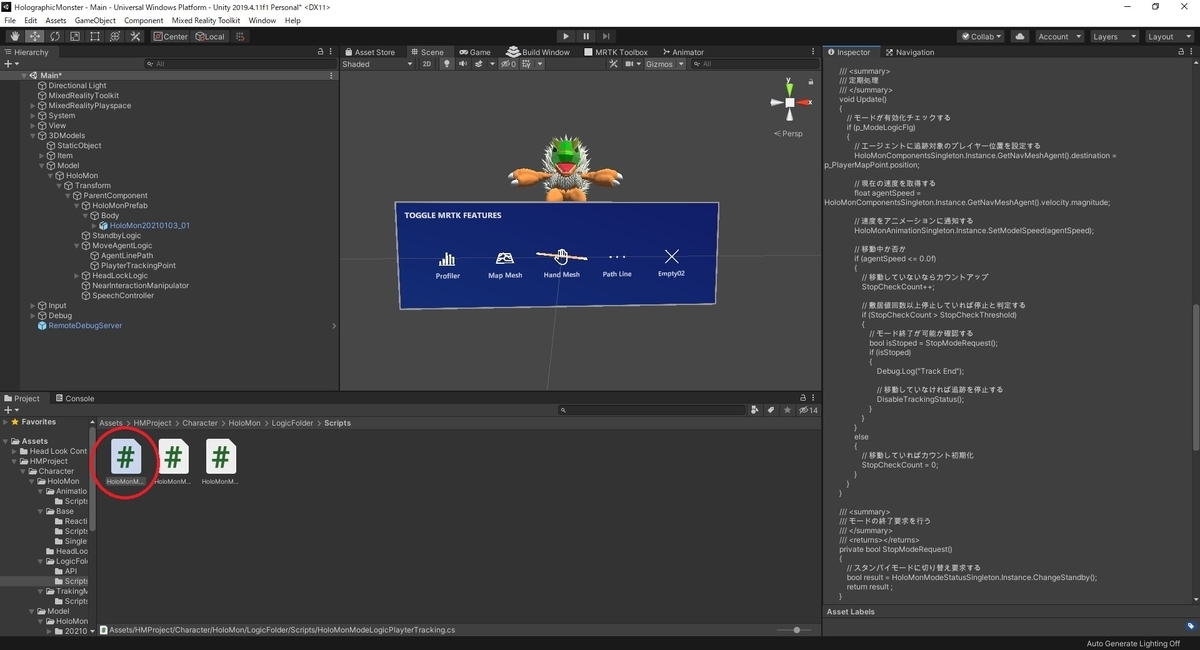
Task: Toggle scene effects icon
Action: point(481,64)
